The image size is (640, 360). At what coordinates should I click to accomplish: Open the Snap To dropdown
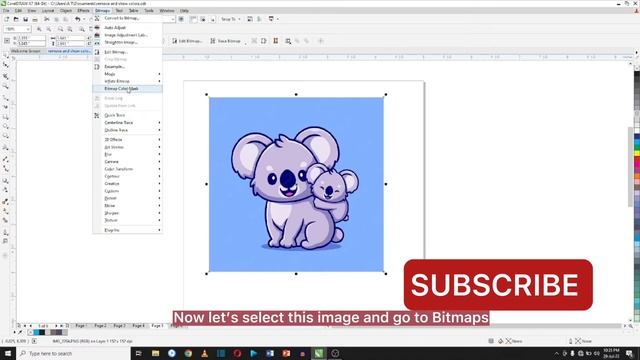231,19
